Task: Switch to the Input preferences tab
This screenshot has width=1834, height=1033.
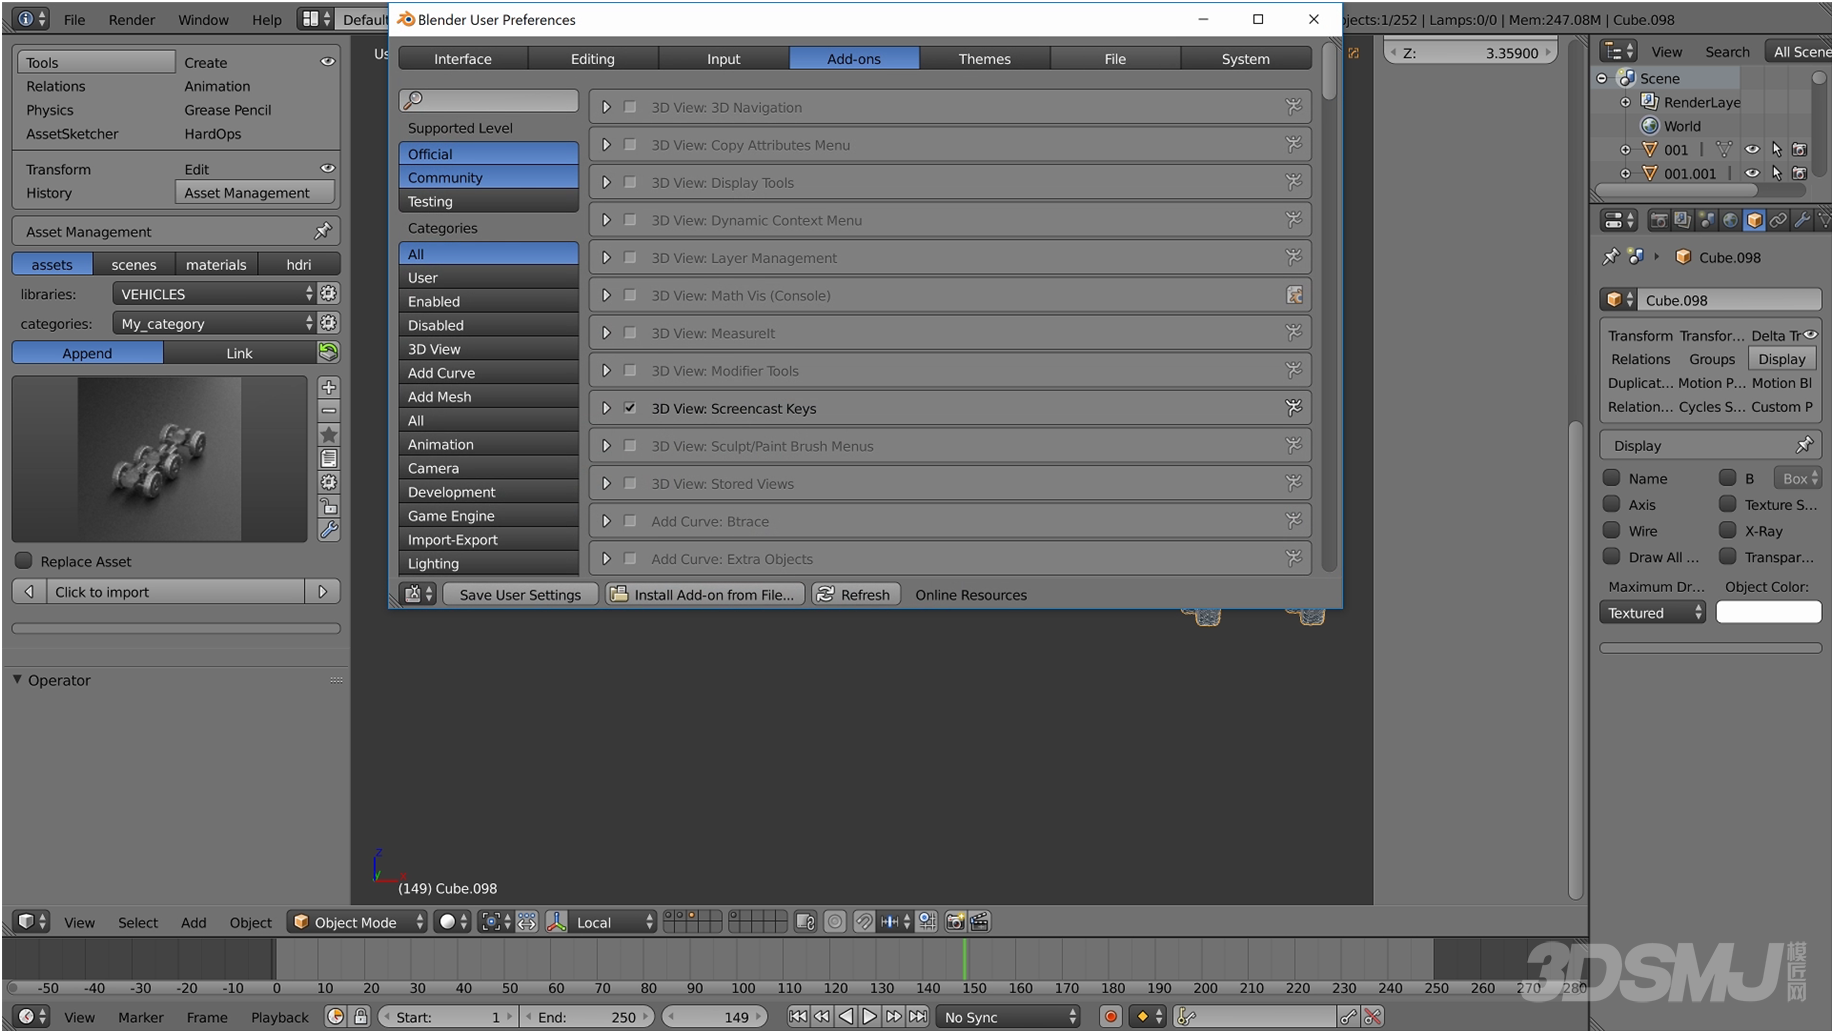Action: (x=723, y=59)
